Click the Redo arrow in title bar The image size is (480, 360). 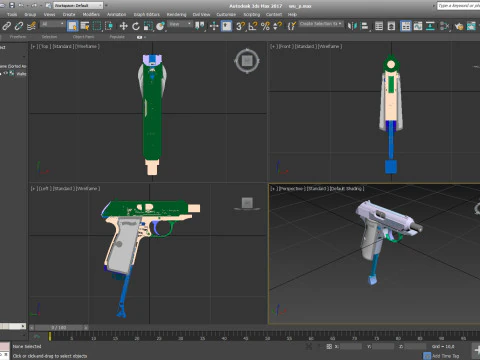pyautogui.click(x=35, y=5)
